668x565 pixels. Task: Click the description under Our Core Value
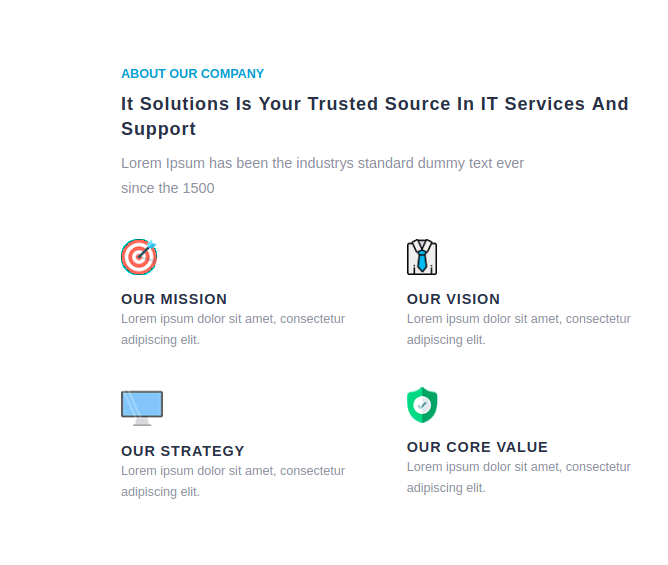point(518,477)
